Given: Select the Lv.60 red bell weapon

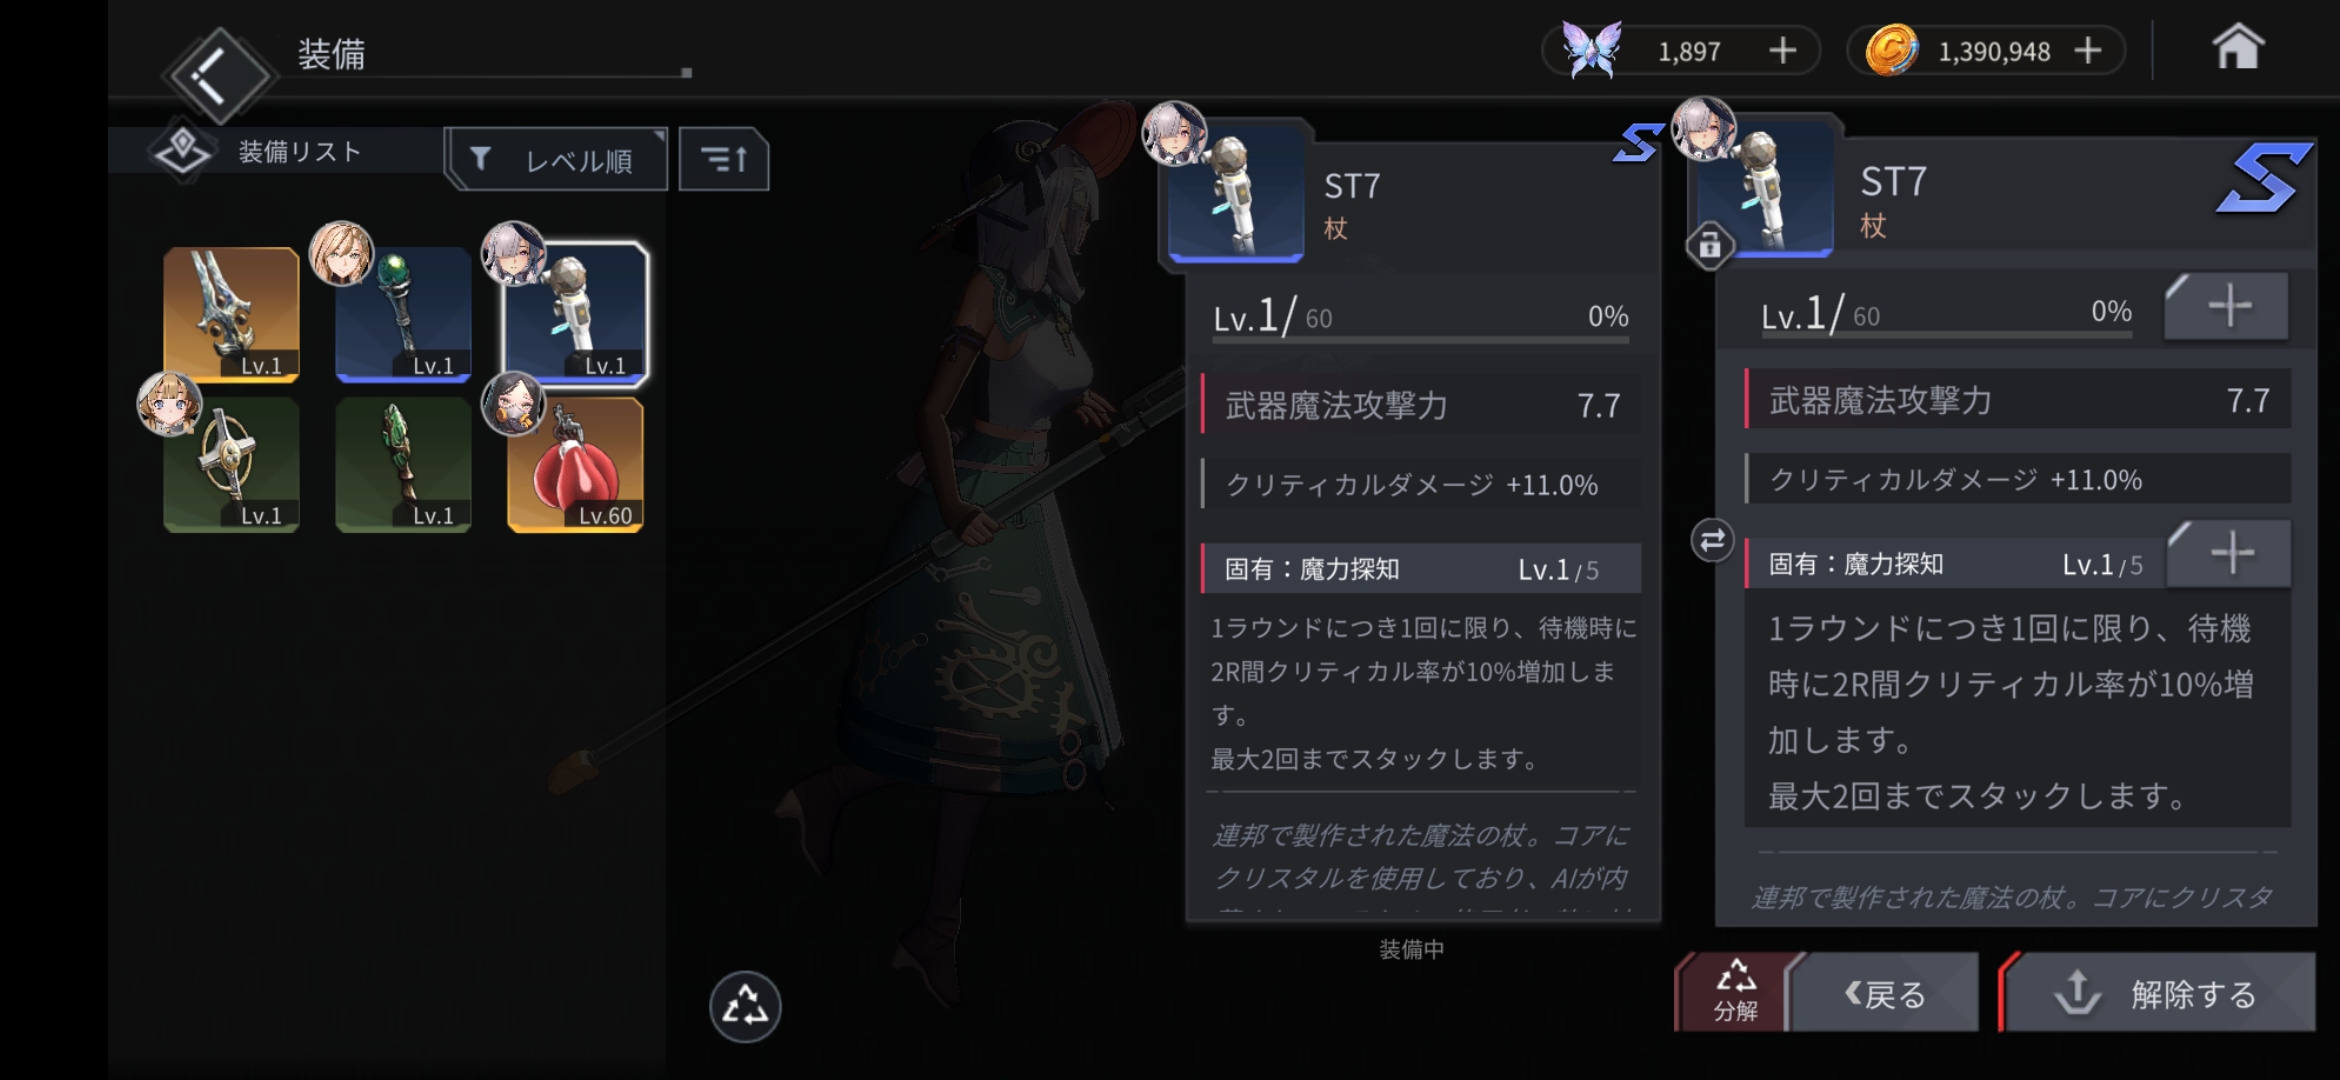Looking at the screenshot, I should pyautogui.click(x=576, y=465).
